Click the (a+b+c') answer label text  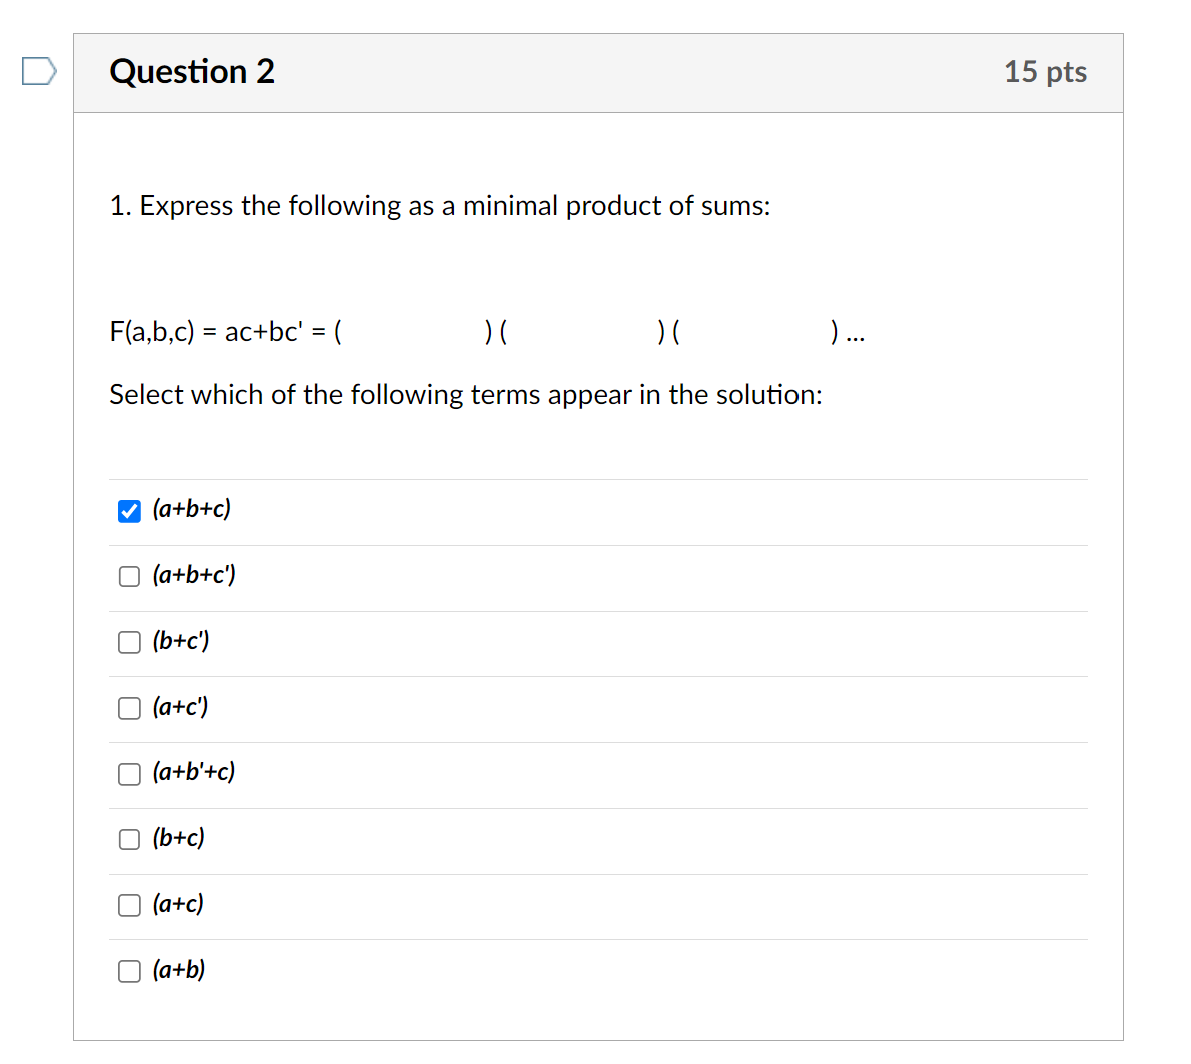(x=193, y=575)
